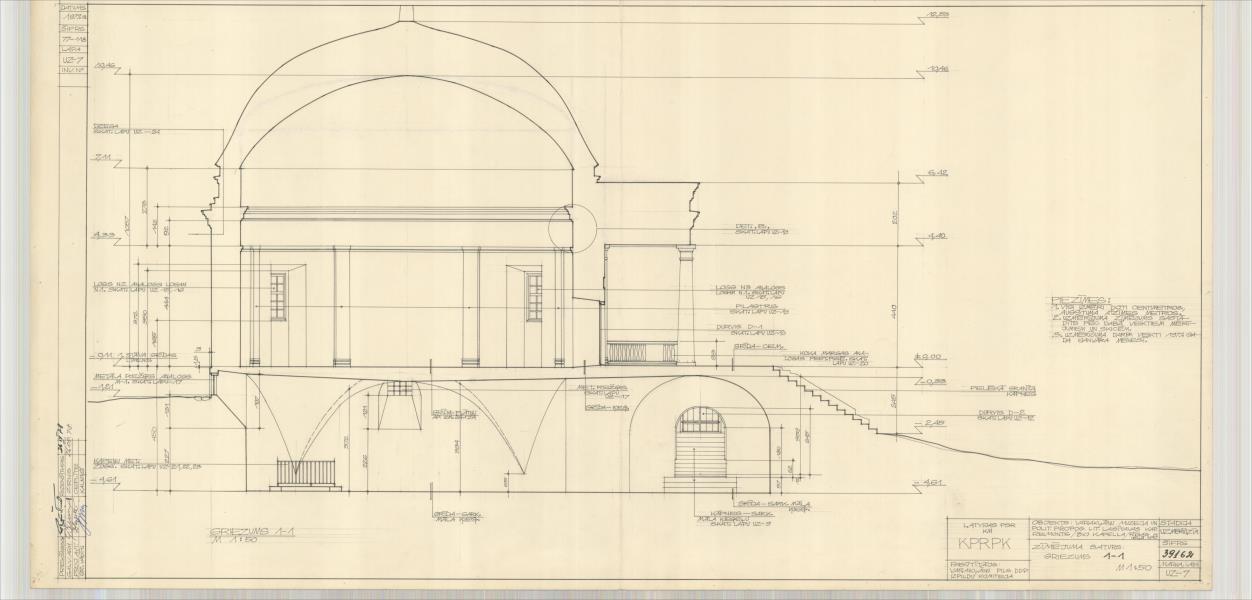Click the 12.53 elevation marker at top right
This screenshot has width=1252, height=600.
coord(937,14)
